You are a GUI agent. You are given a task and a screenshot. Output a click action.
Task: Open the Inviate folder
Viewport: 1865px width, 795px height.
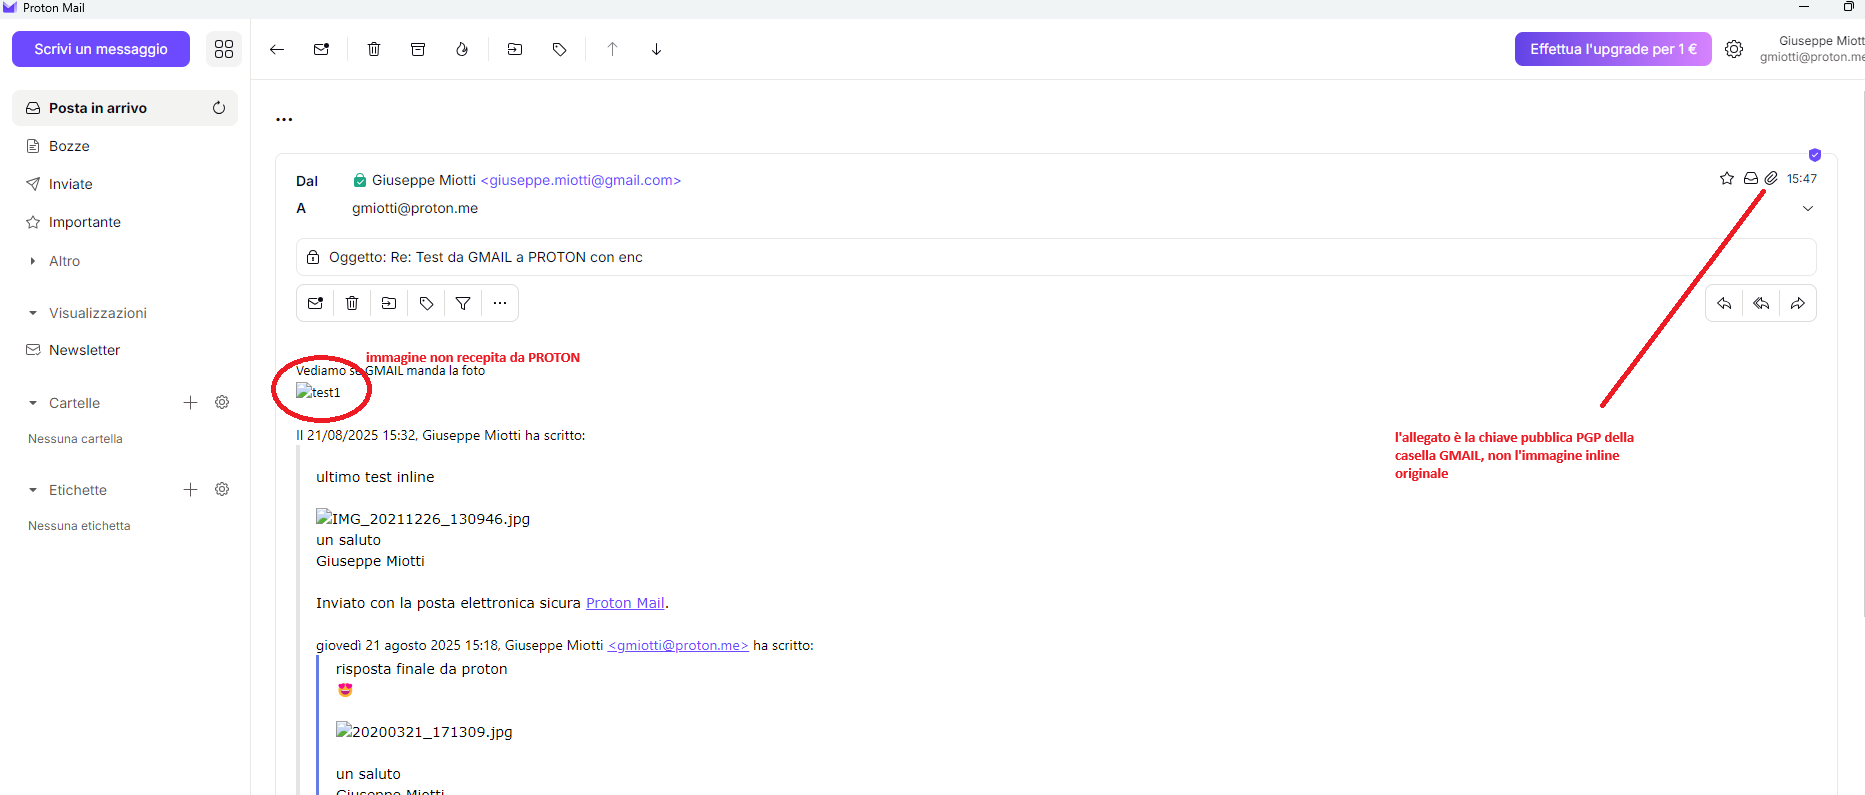[70, 184]
